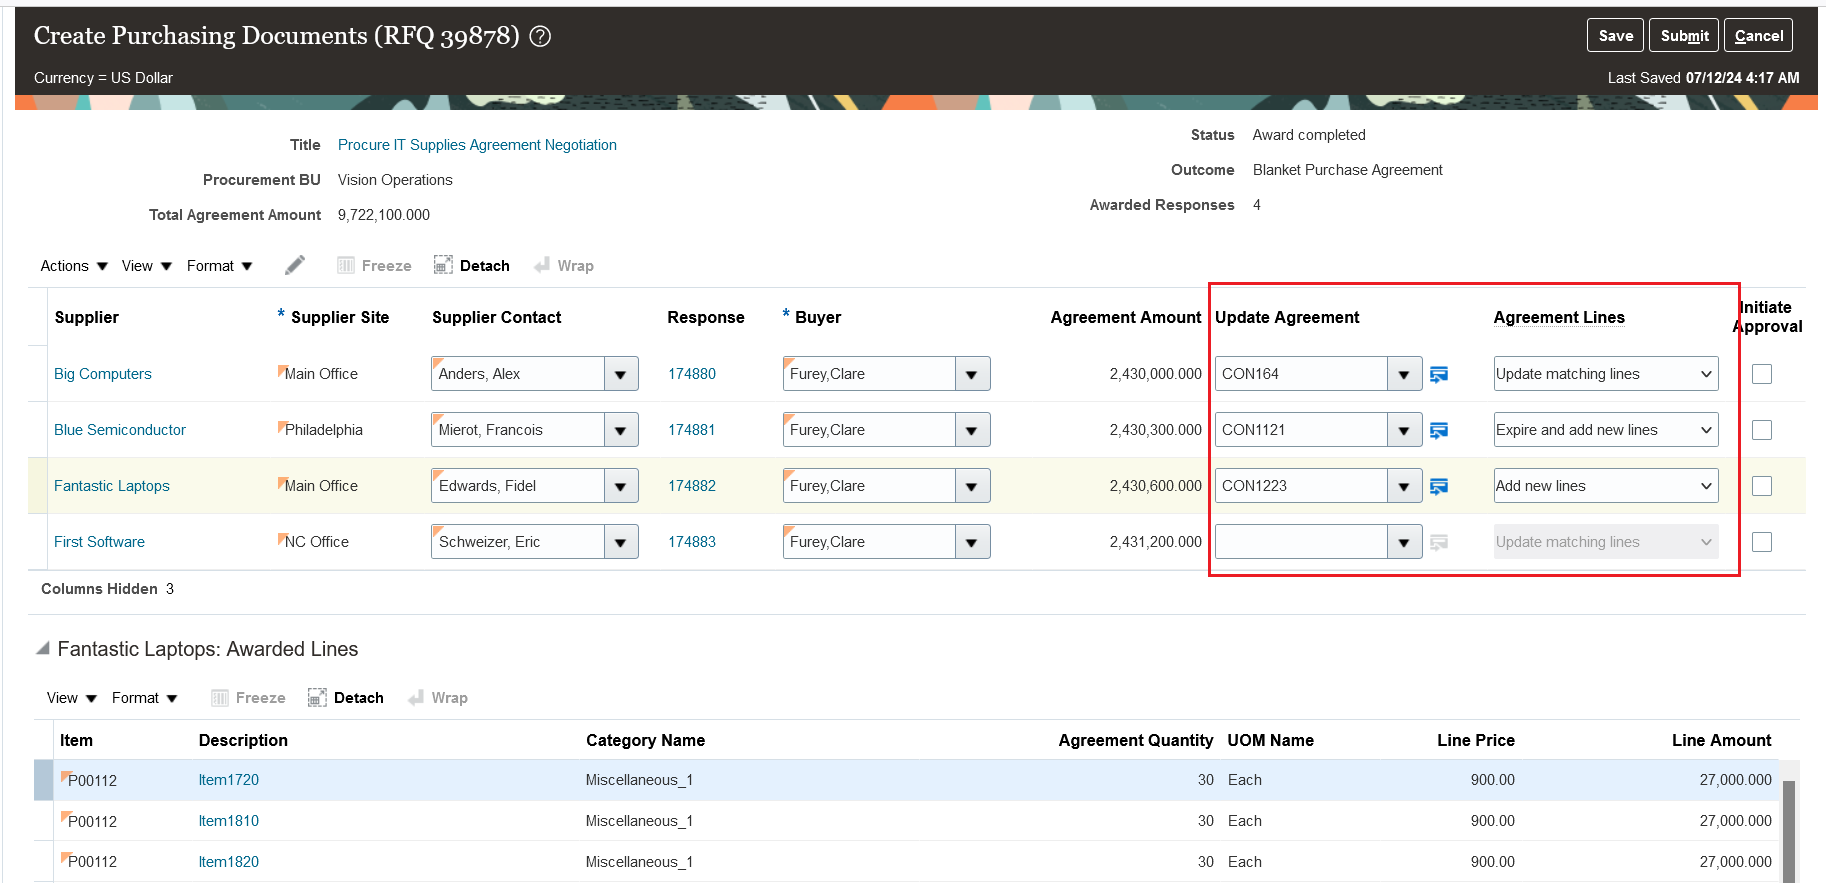Click the Save button
Image resolution: width=1826 pixels, height=883 pixels.
tap(1615, 35)
